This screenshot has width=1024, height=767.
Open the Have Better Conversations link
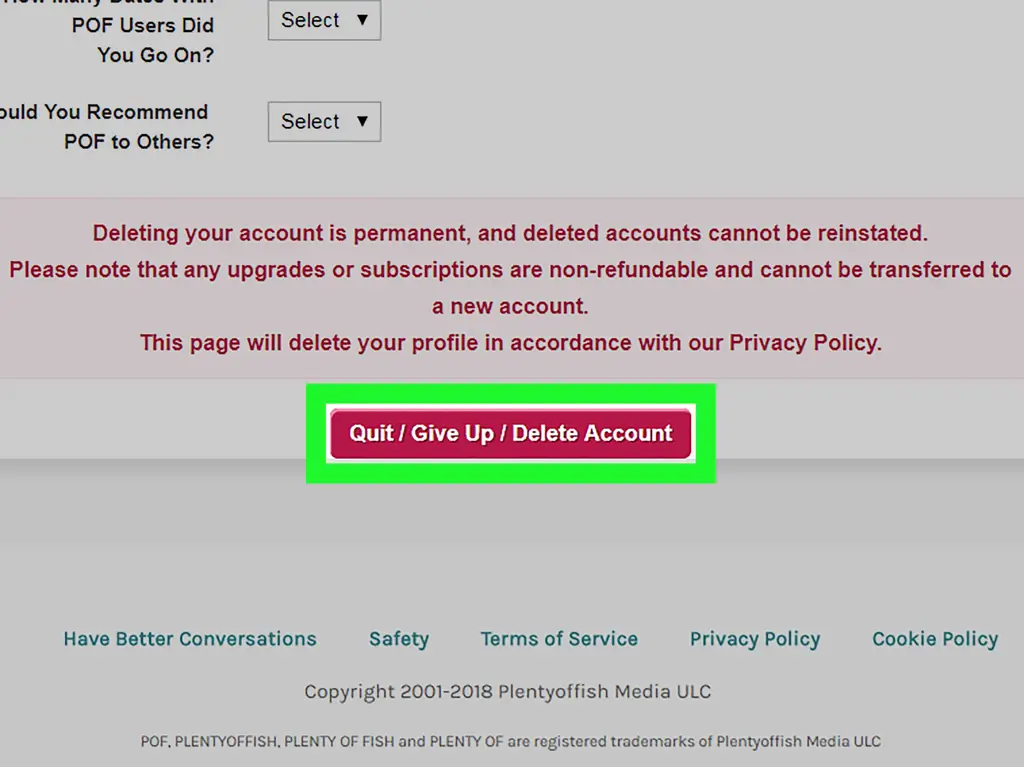190,639
